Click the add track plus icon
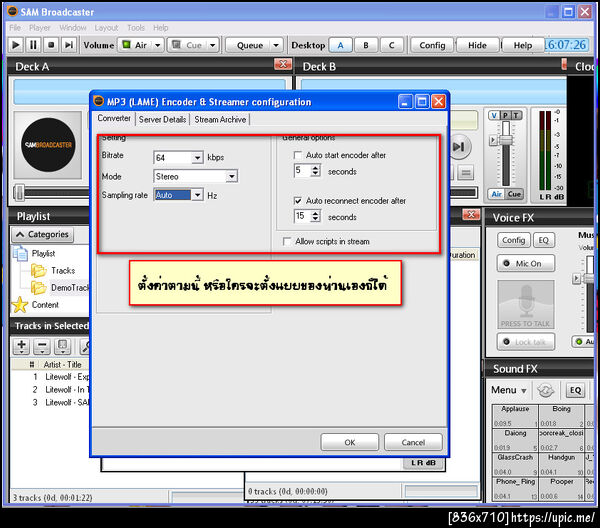The width and height of the screenshot is (600, 528). (21, 346)
